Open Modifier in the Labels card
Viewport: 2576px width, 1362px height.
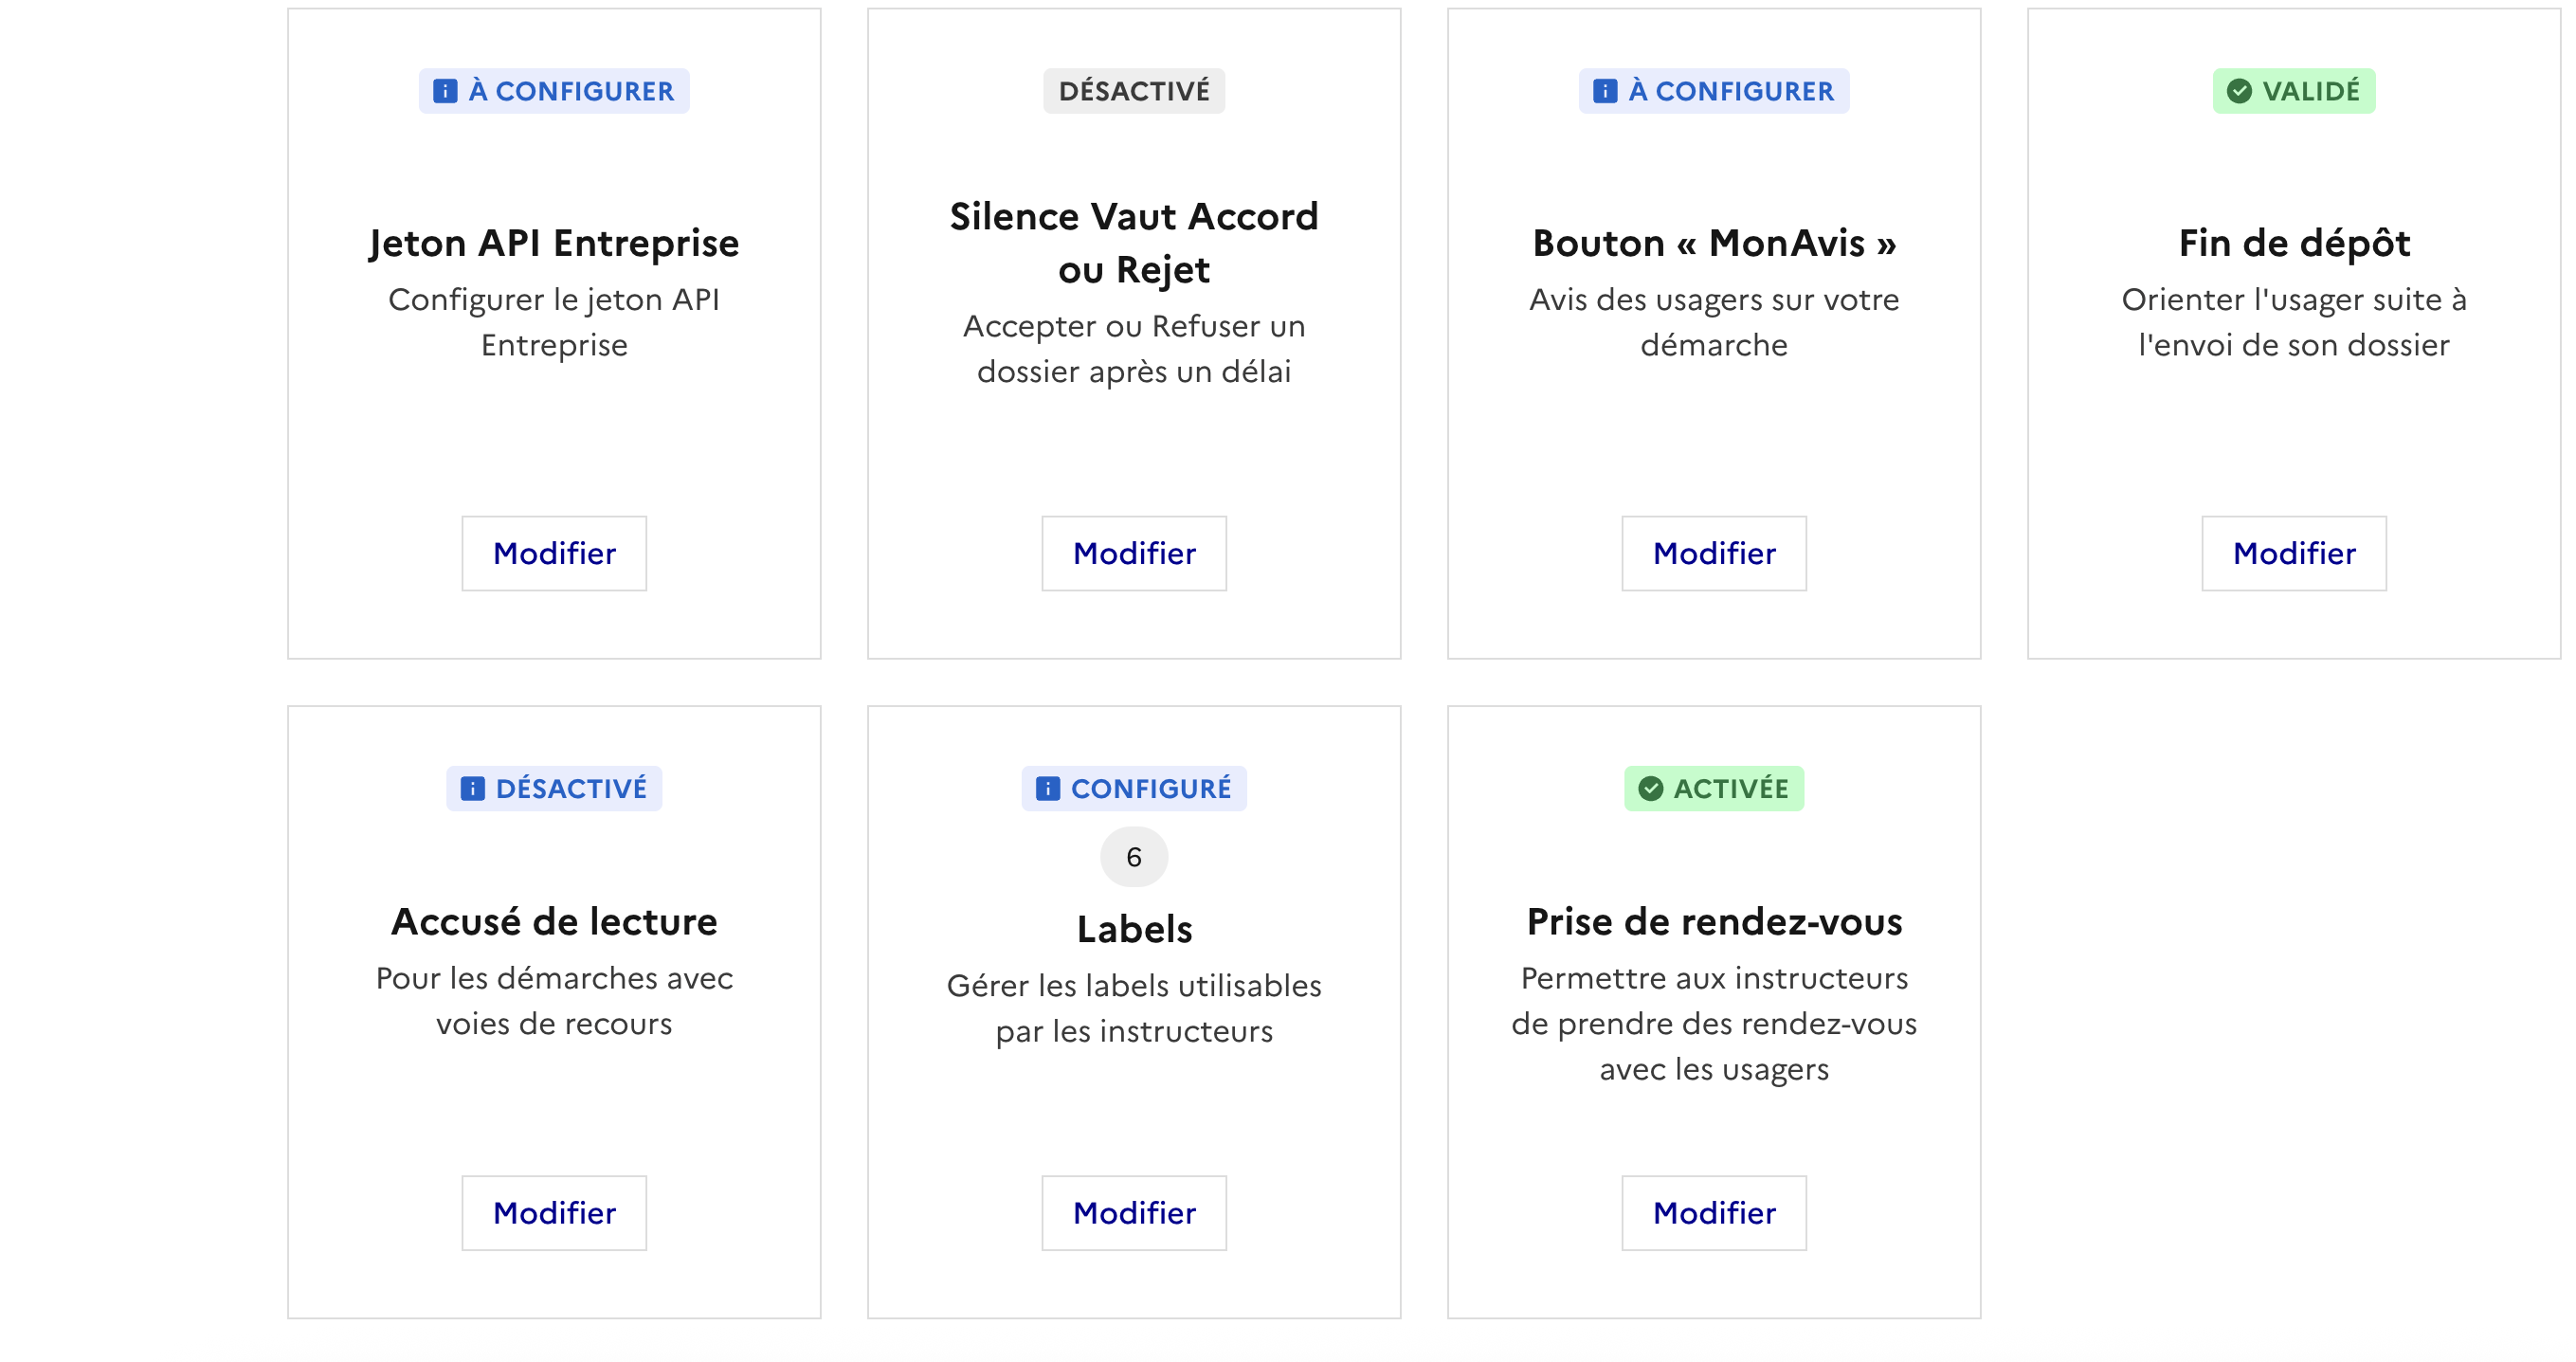(1133, 1212)
